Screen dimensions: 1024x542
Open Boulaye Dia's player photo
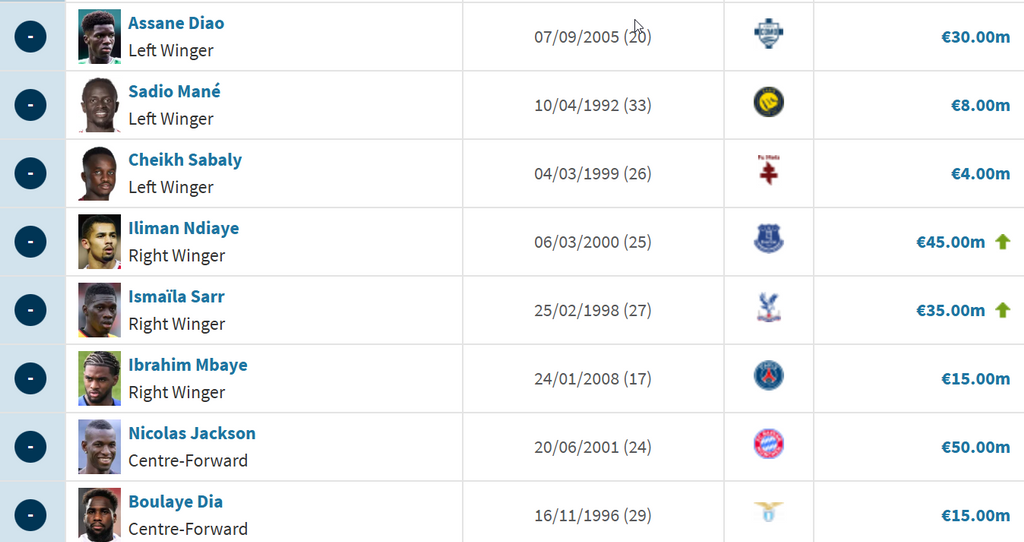click(x=99, y=514)
